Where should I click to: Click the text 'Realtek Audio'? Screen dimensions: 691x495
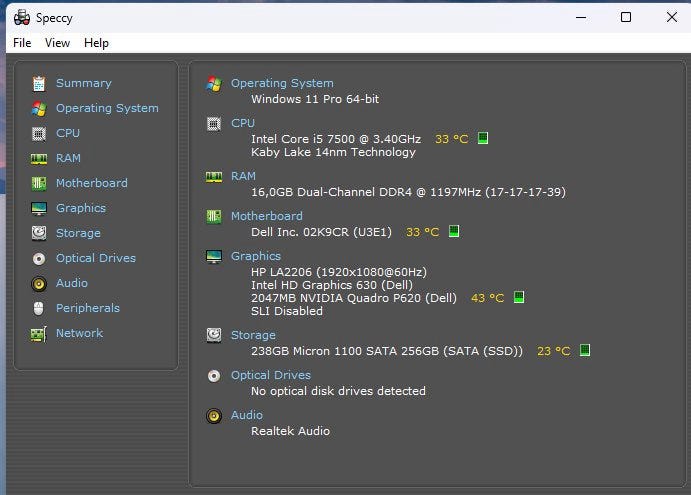tap(290, 431)
